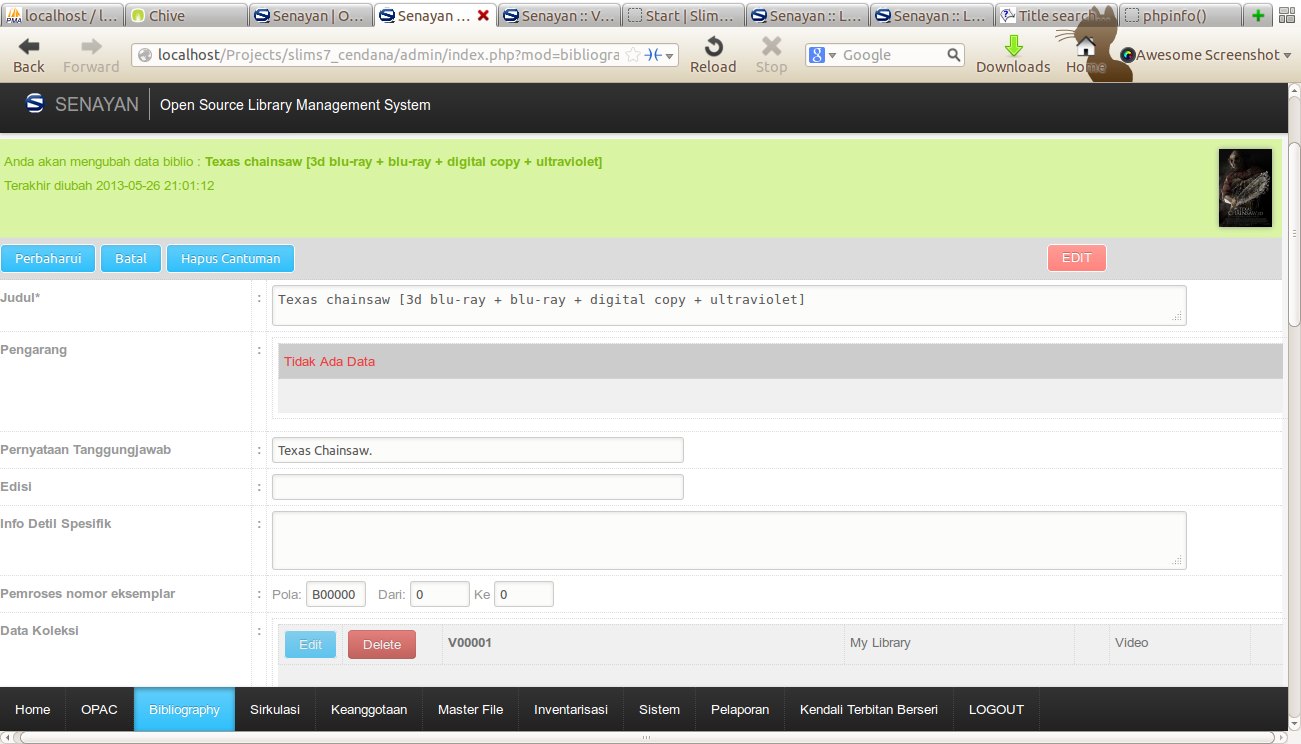The width and height of the screenshot is (1301, 744).
Task: Open Awesome Screenshot extension menu
Action: 1205,55
